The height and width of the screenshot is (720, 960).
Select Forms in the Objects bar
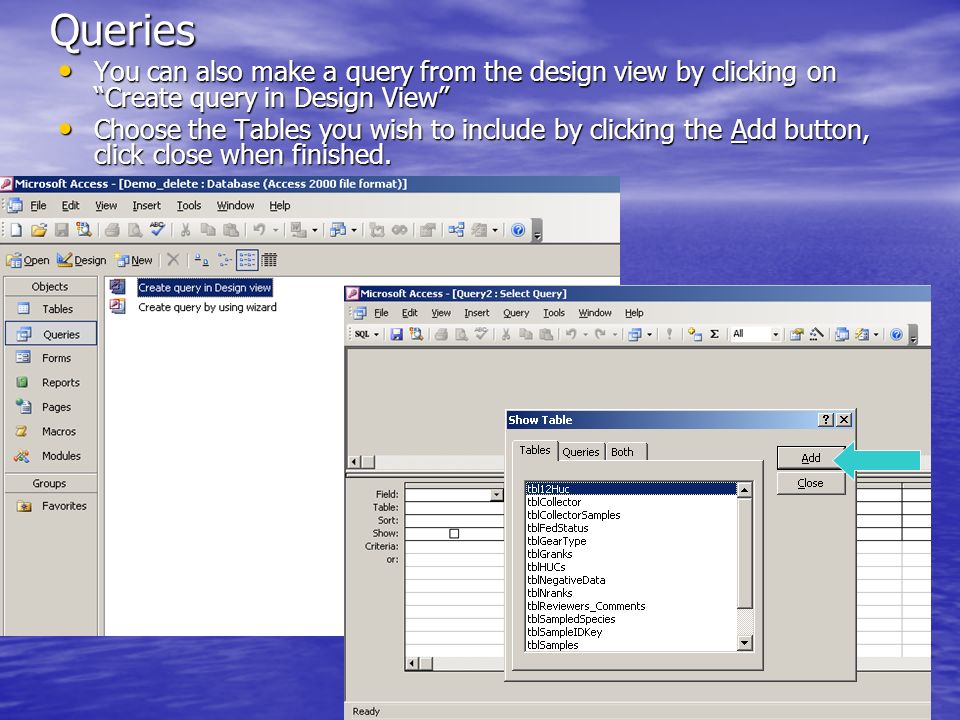(51, 358)
